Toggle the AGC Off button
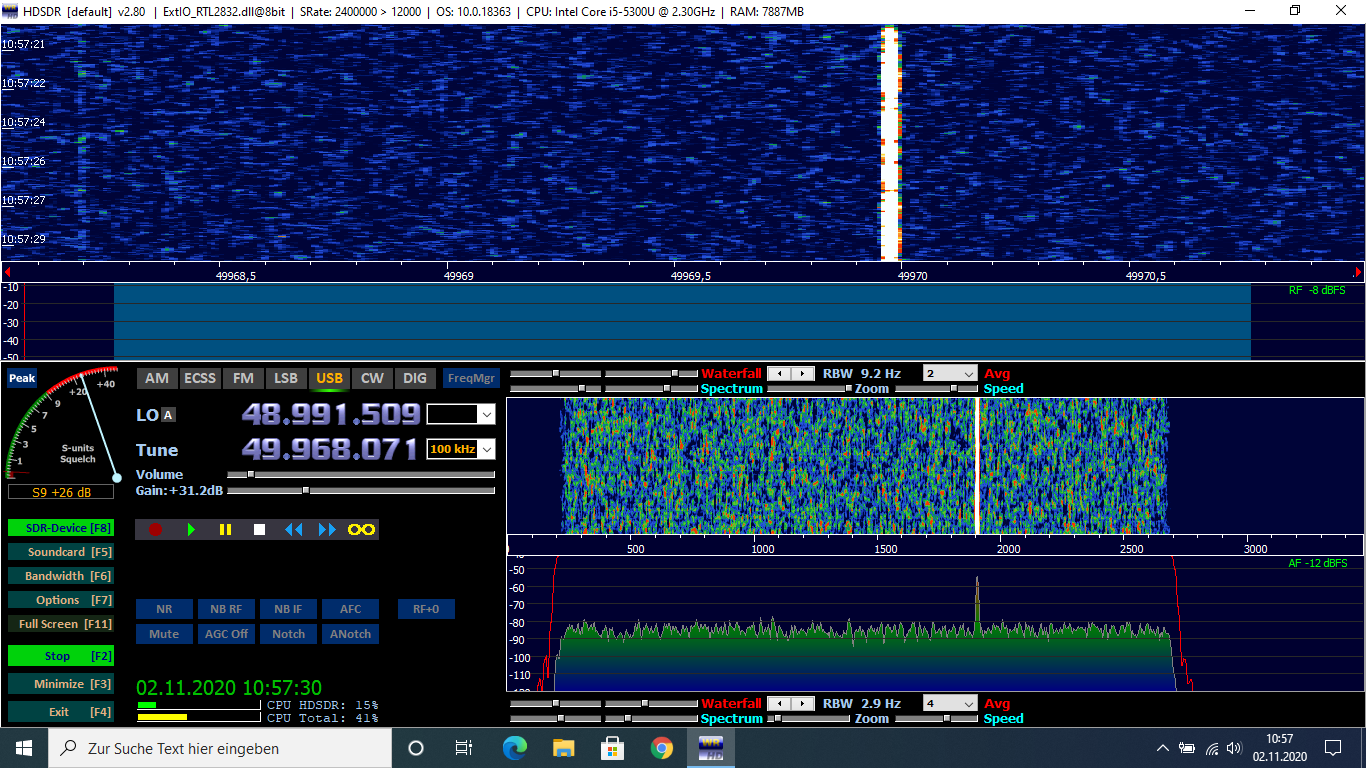Screen dimensions: 1366x768 pos(226,634)
